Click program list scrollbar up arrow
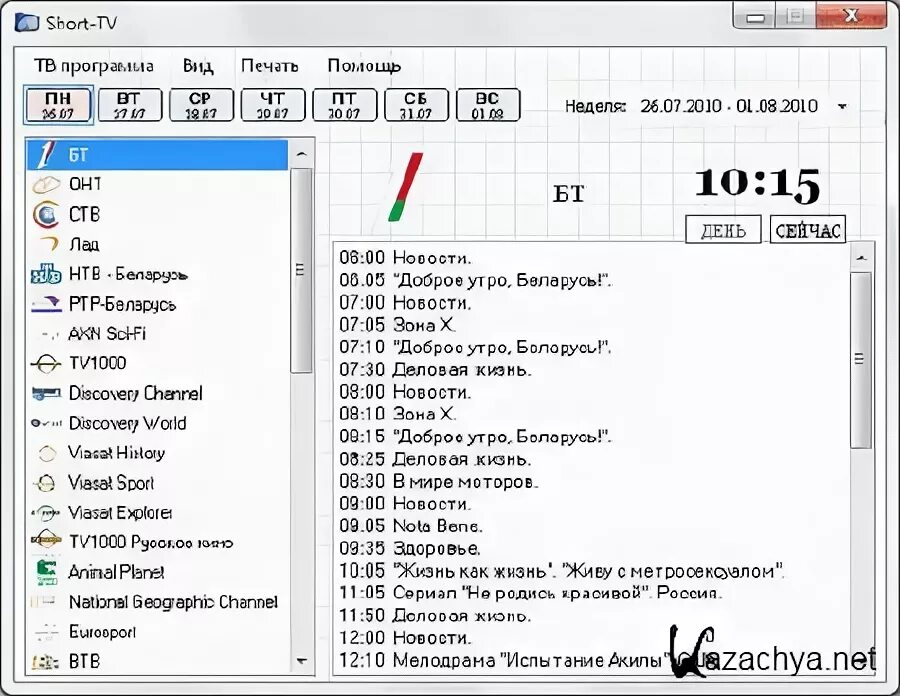 pos(861,258)
